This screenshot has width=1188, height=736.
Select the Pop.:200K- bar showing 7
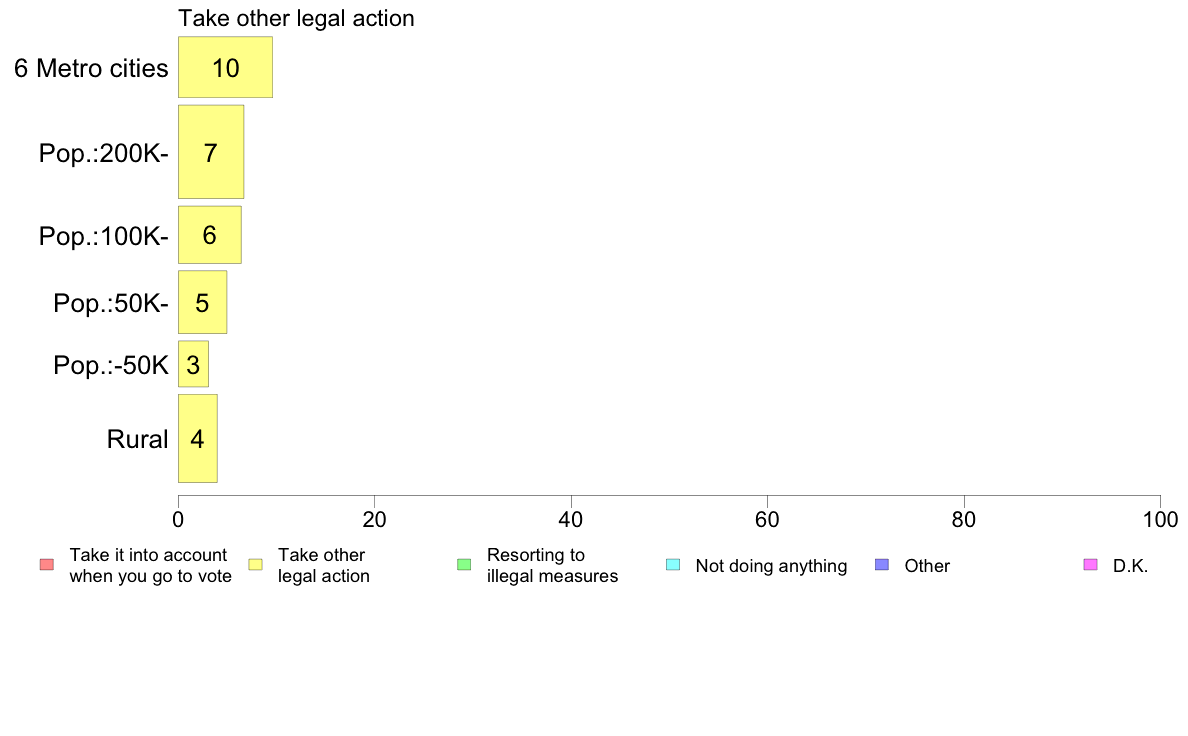point(211,152)
